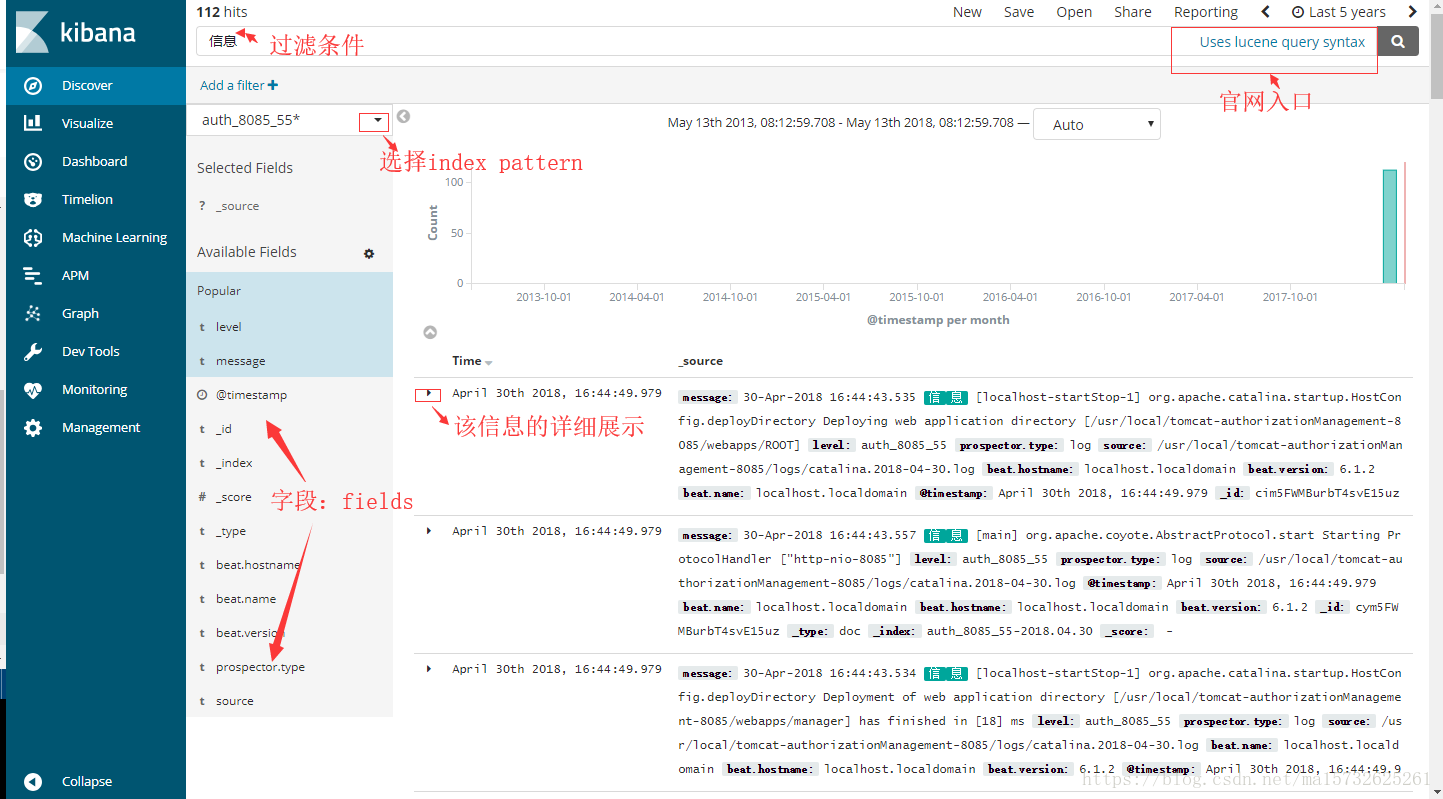
Task: Start a New search
Action: click(966, 12)
